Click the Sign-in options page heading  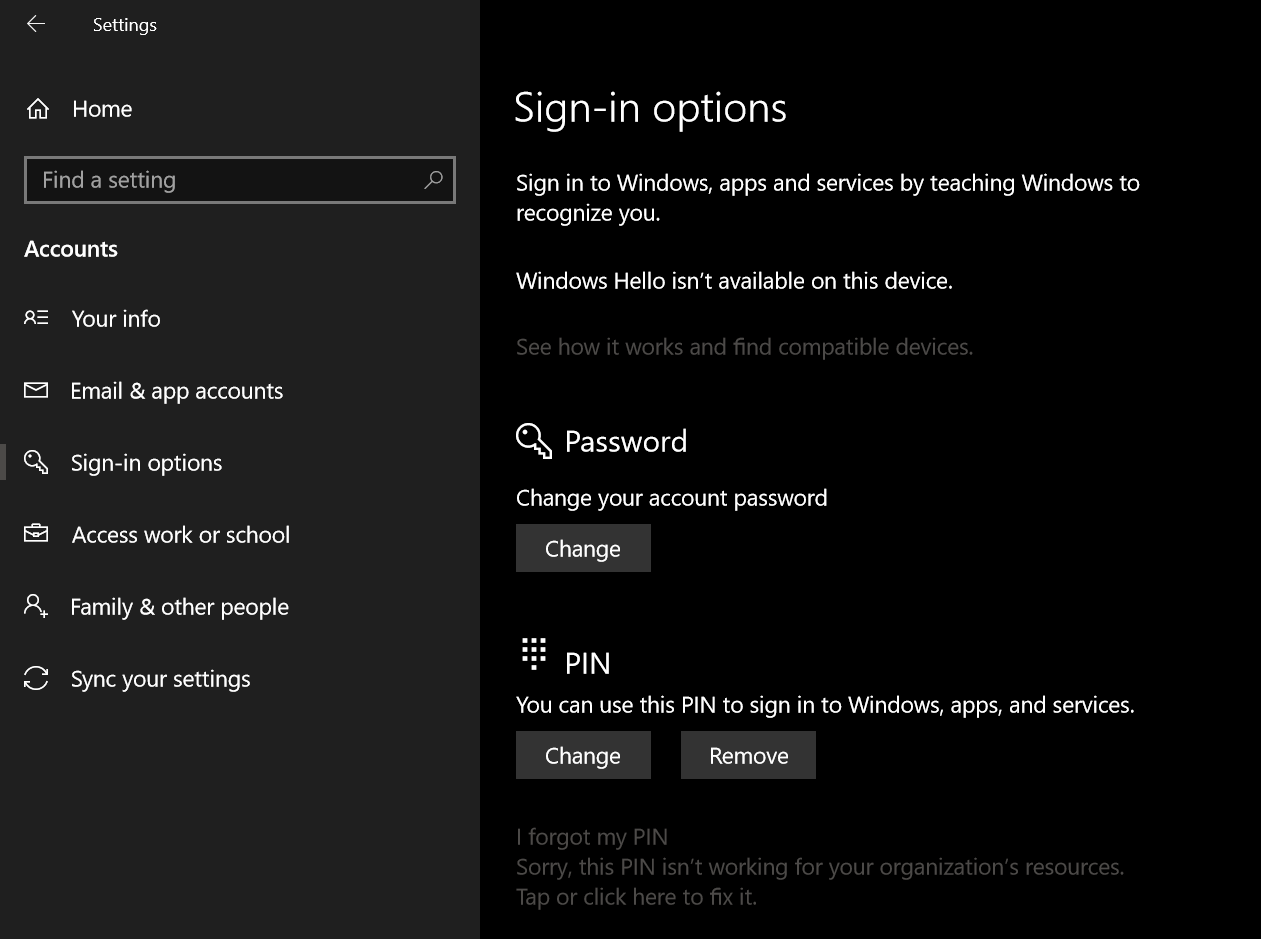tap(651, 108)
